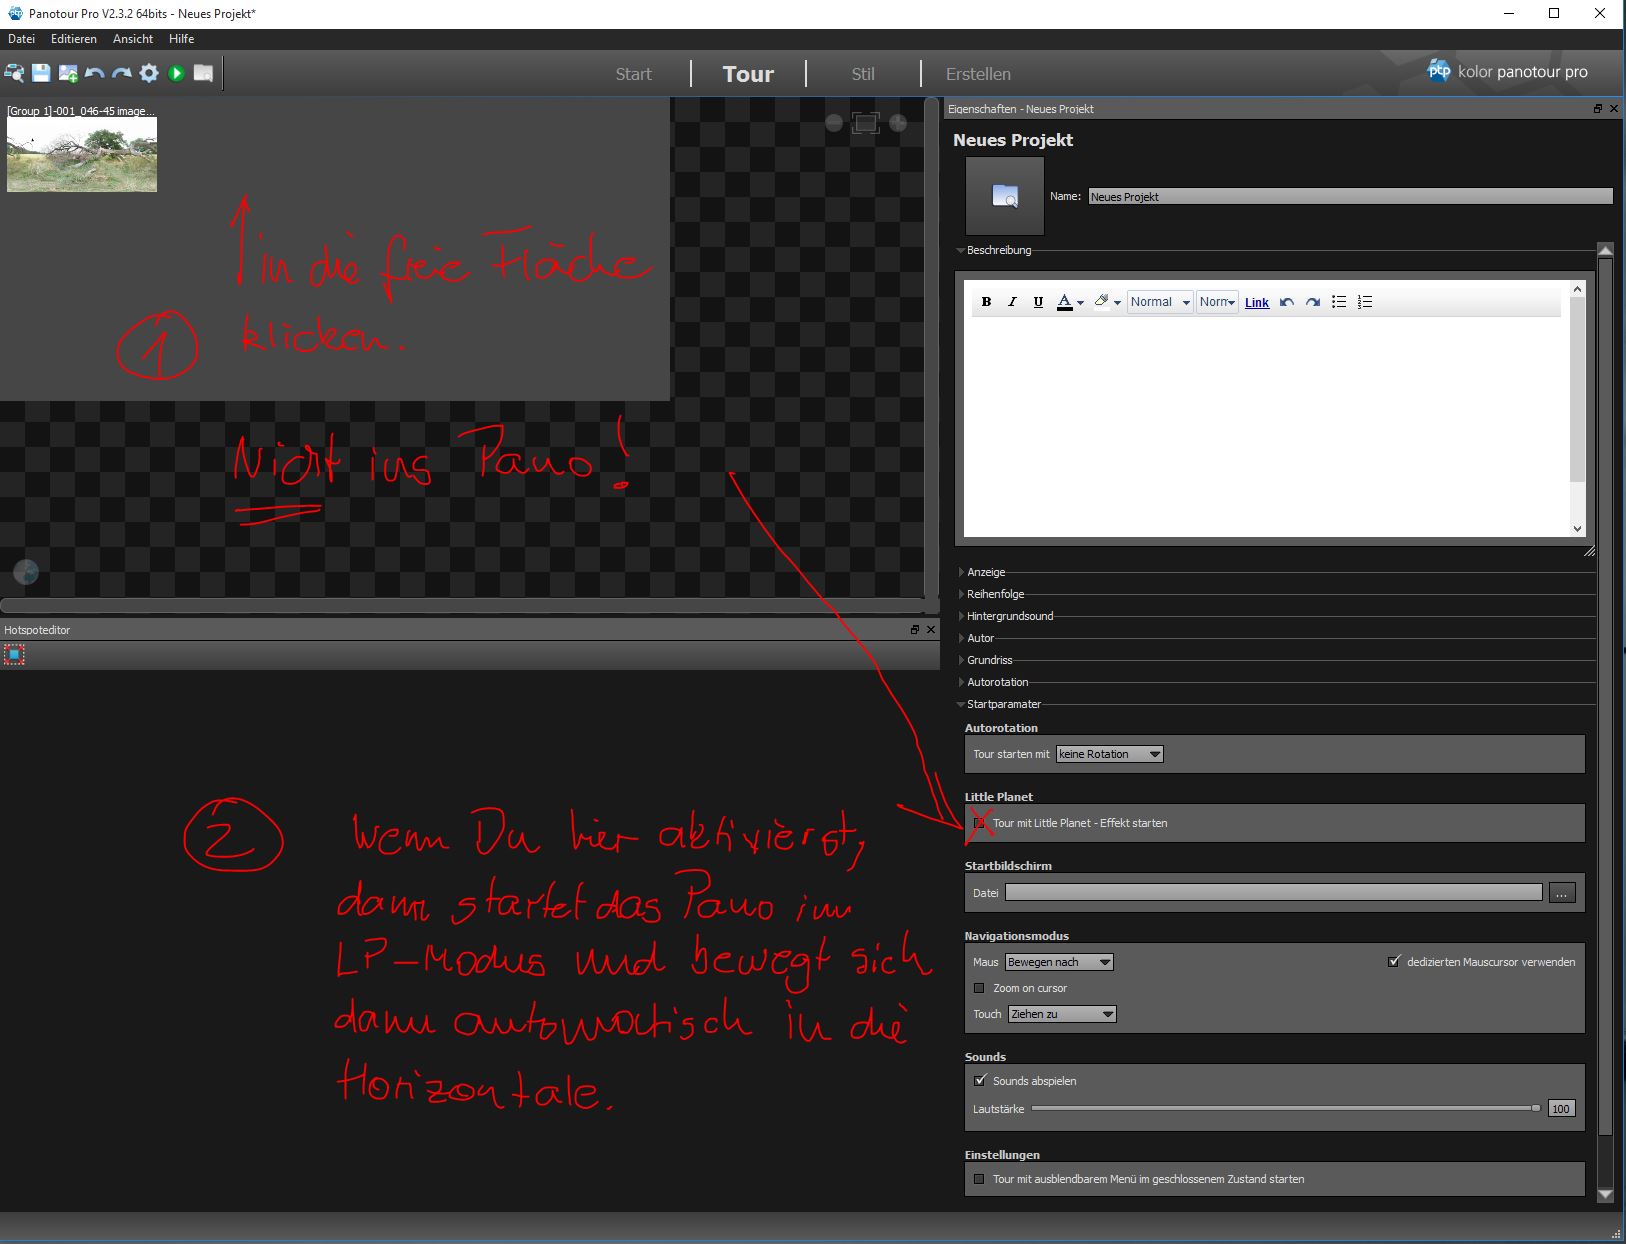Image resolution: width=1626 pixels, height=1244 pixels.
Task: Select the Group 1 panorama thumbnail
Action: [82, 154]
